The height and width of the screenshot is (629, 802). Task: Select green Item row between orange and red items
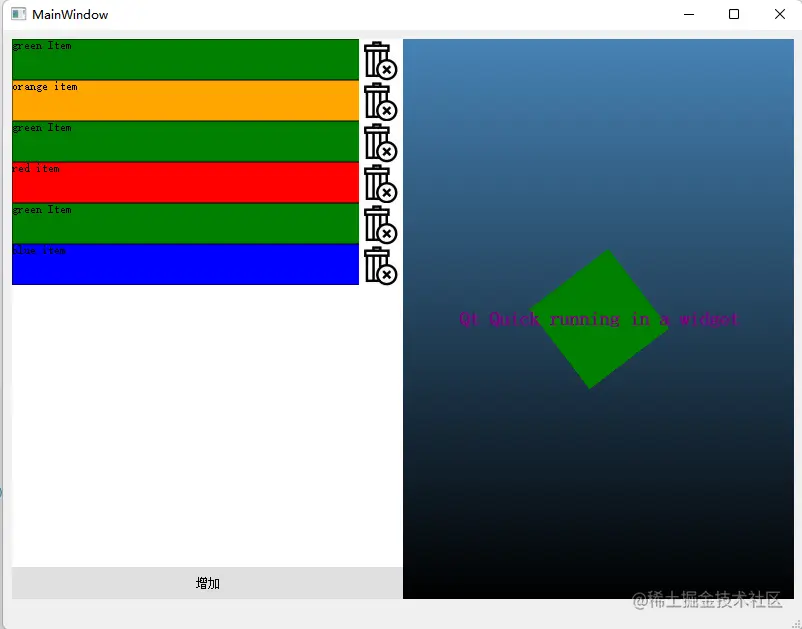(185, 142)
